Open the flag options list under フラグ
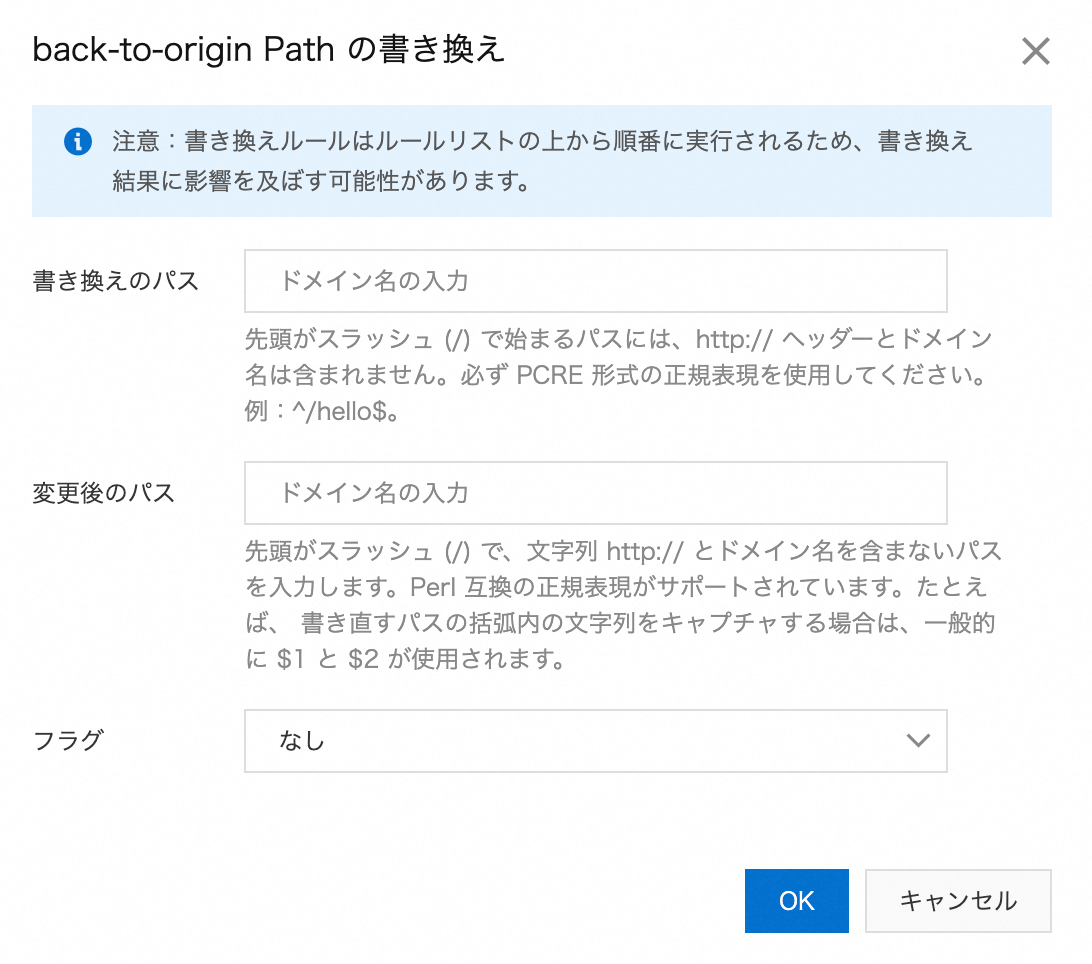 click(x=595, y=741)
